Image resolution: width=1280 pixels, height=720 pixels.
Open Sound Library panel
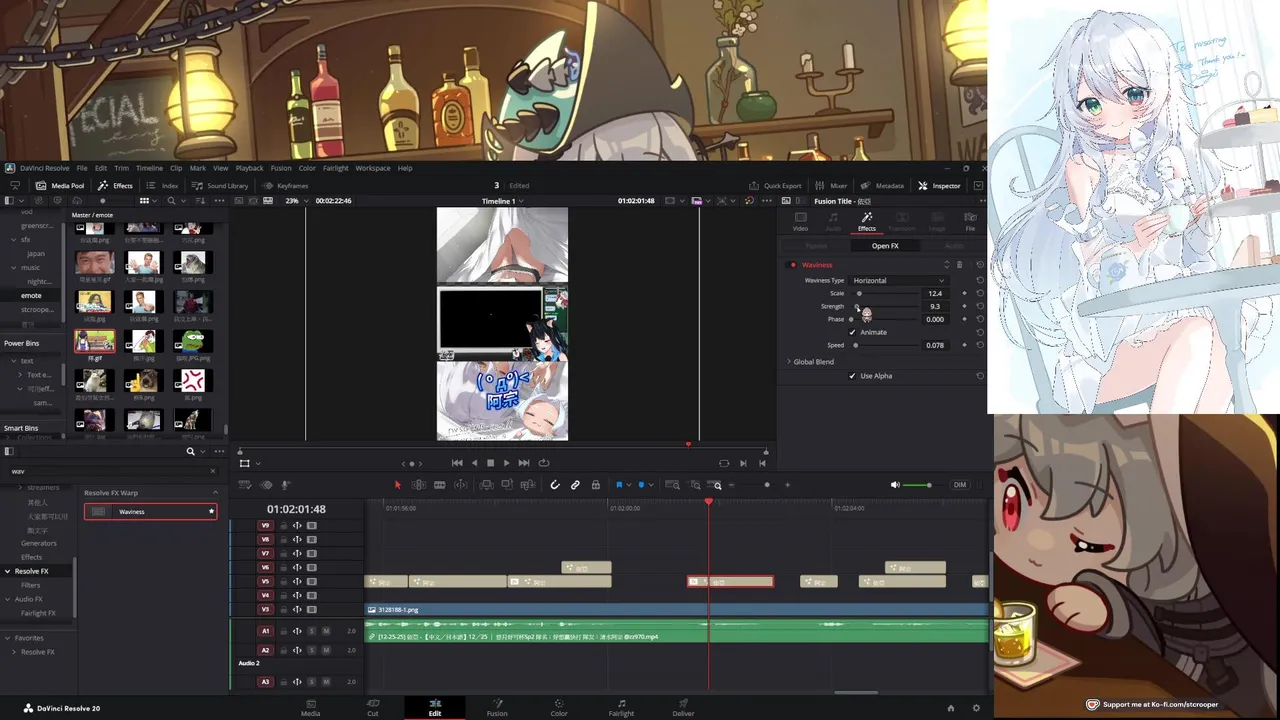click(220, 185)
